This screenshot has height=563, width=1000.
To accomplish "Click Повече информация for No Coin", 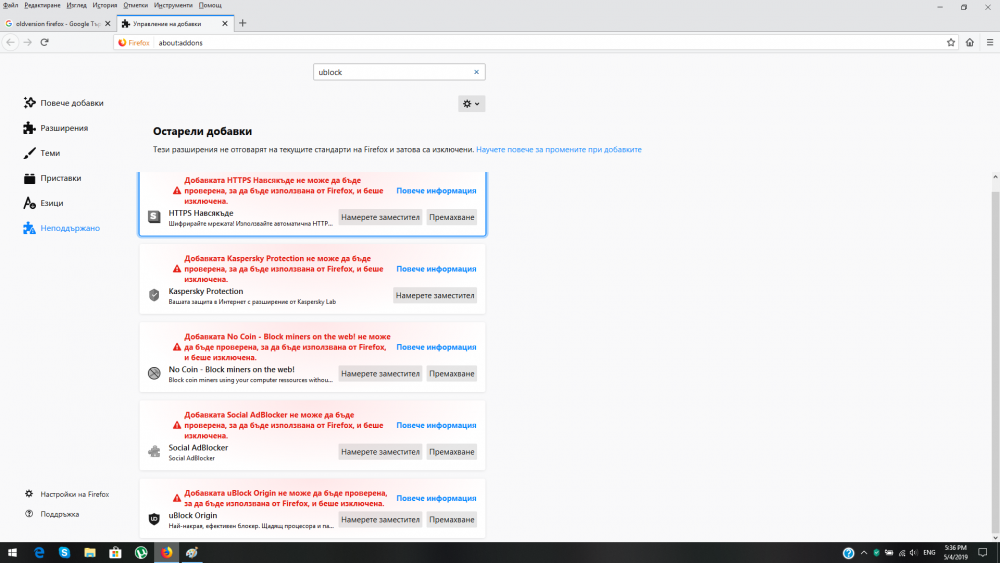I will pos(436,347).
